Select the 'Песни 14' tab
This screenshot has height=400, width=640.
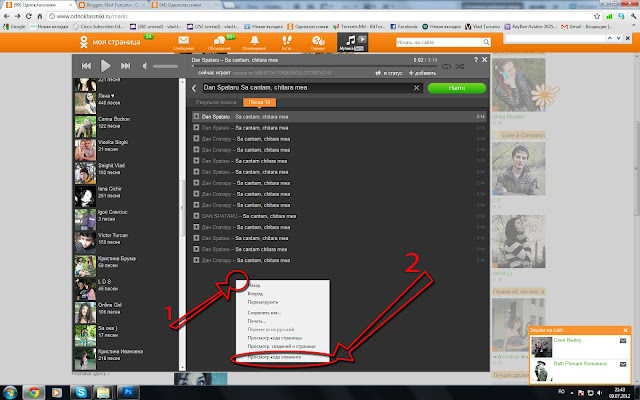tap(260, 102)
